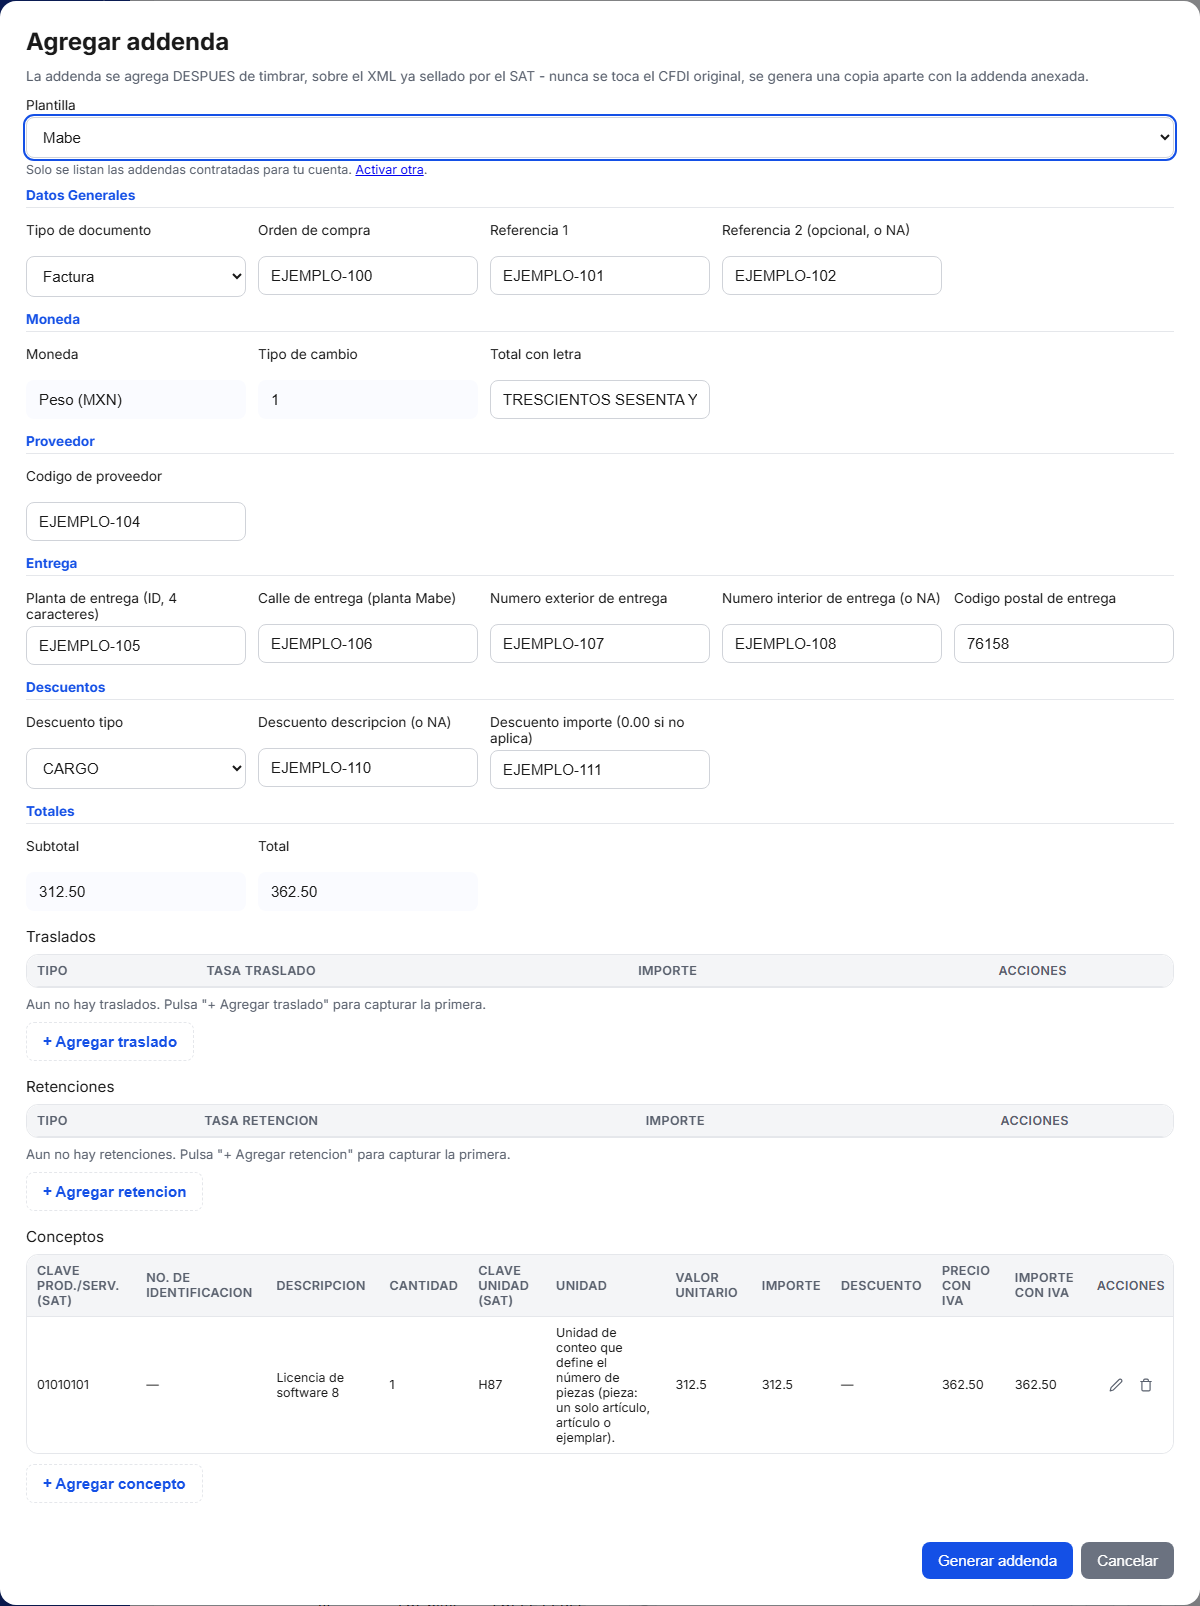Click the Total 362.50 field

click(x=368, y=892)
